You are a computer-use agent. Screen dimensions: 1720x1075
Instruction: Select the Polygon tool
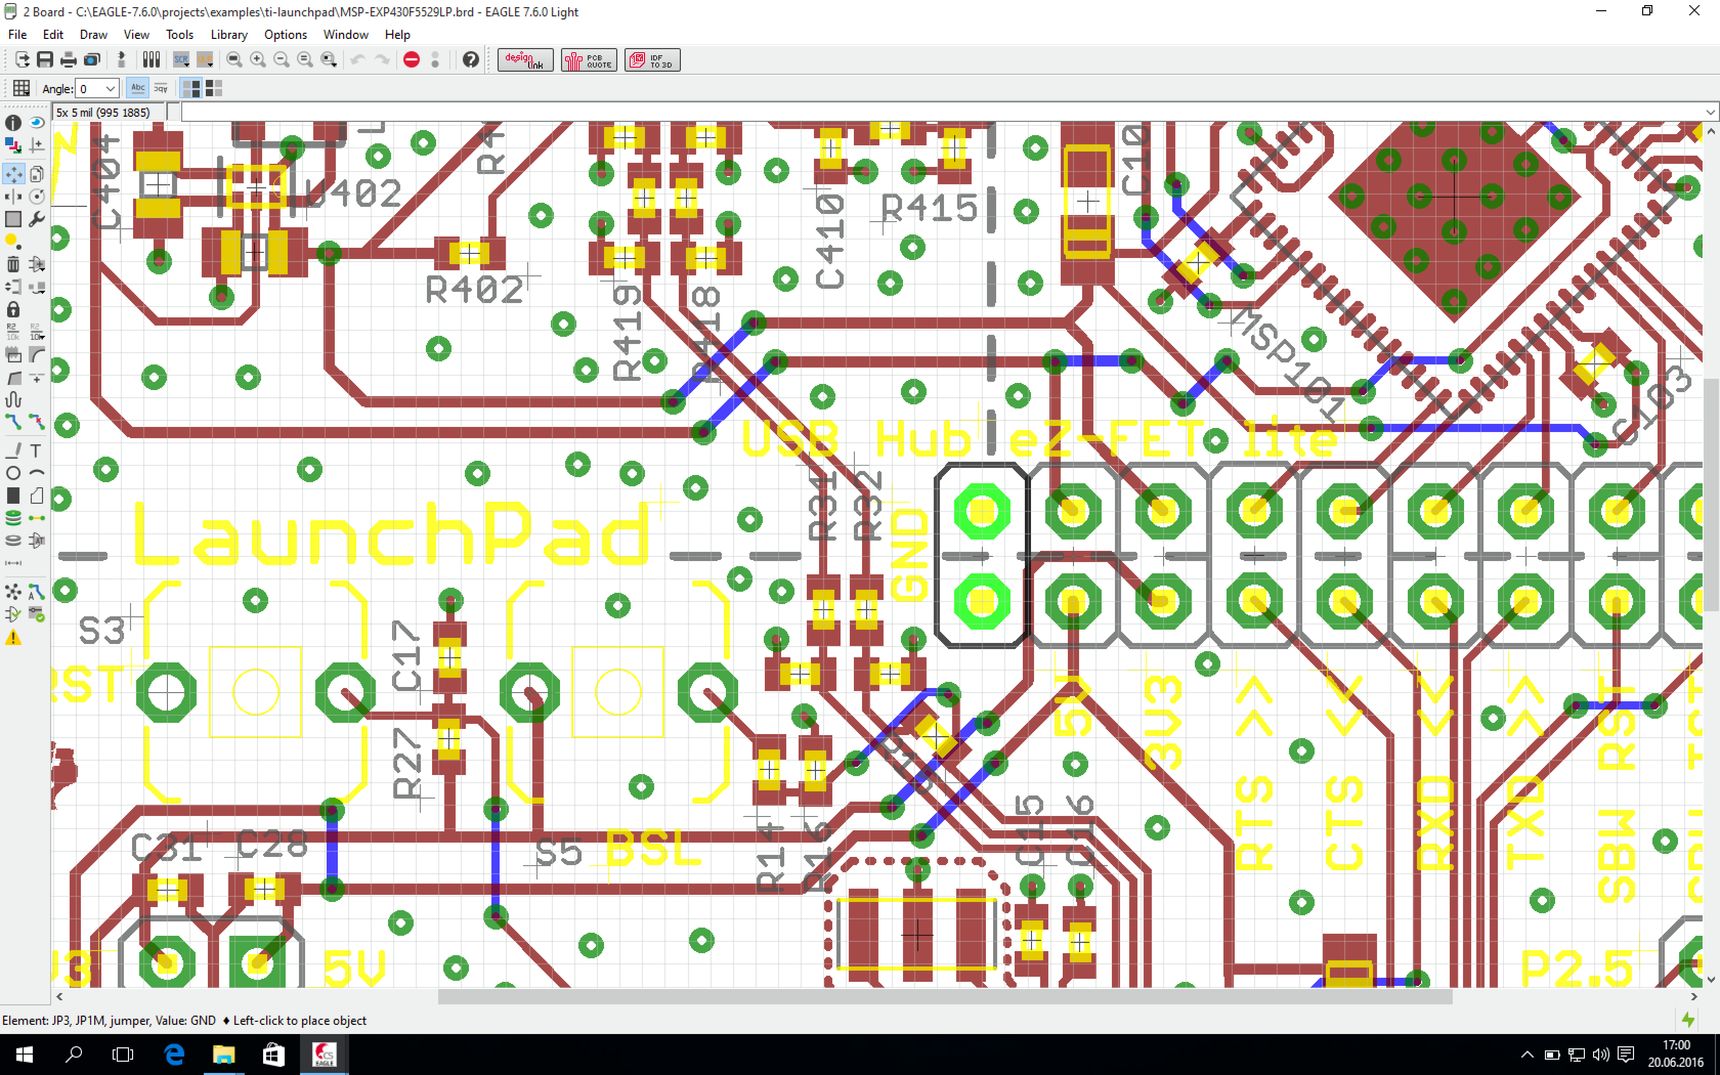coord(37,496)
